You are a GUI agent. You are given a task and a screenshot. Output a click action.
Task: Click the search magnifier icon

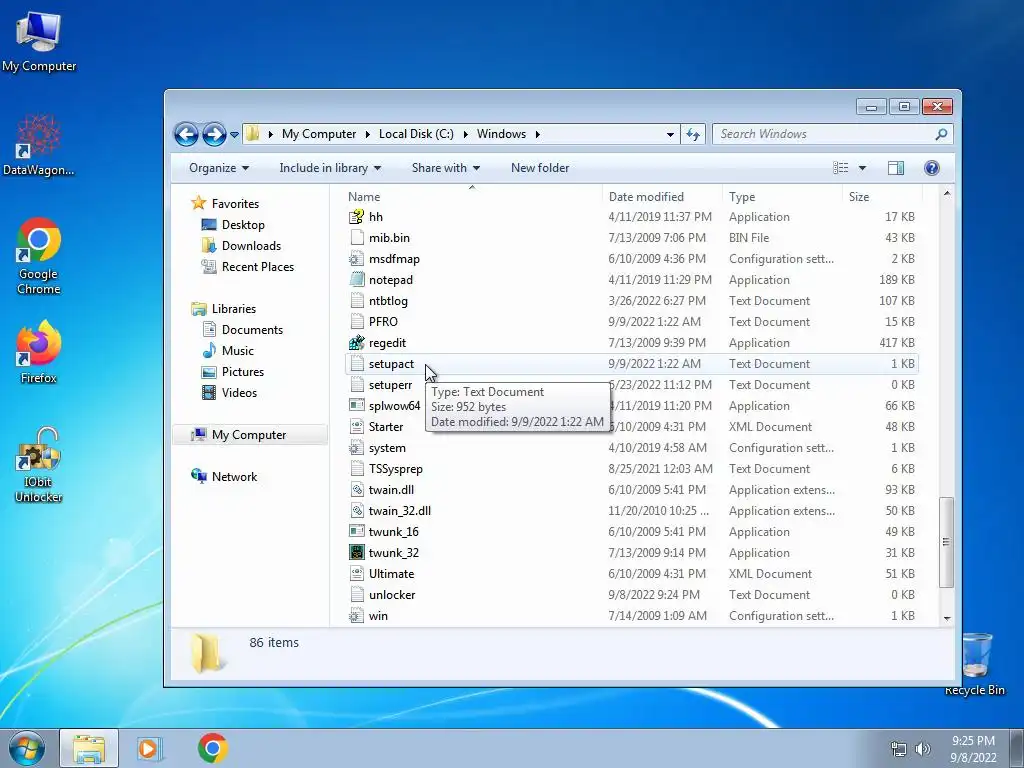click(x=941, y=134)
